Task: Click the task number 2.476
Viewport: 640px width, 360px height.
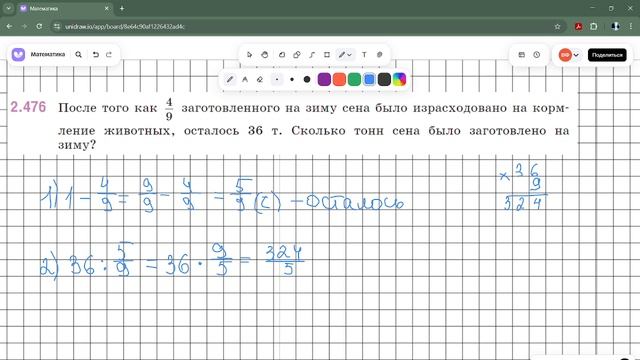Action: click(x=28, y=107)
